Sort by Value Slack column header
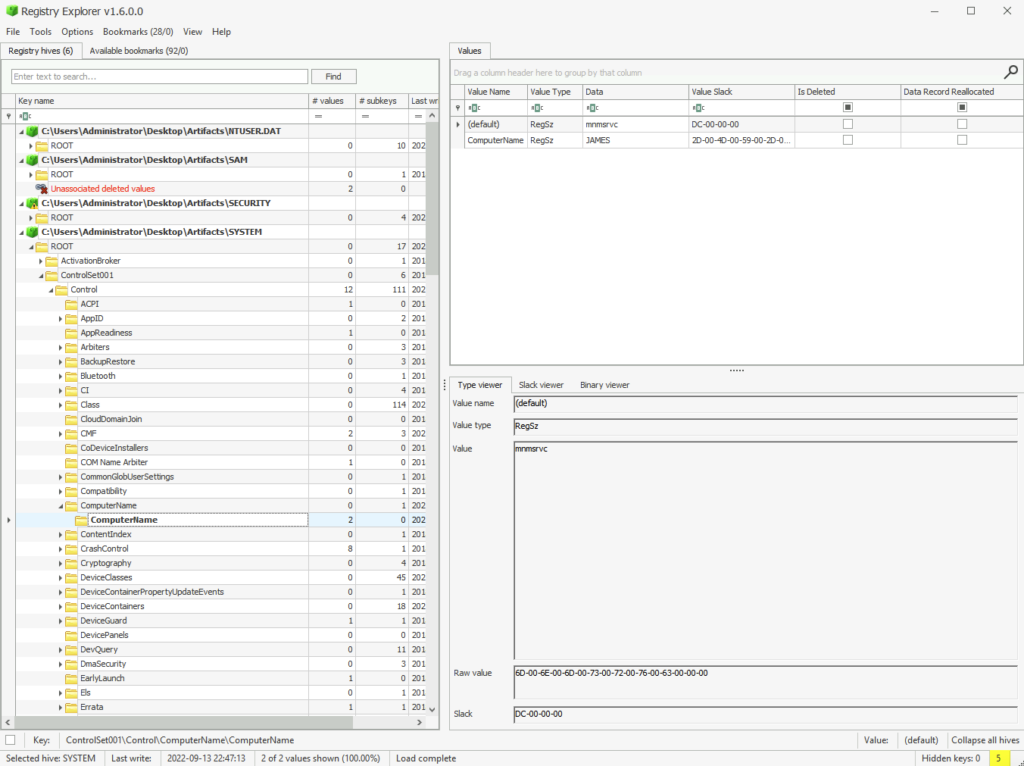The width and height of the screenshot is (1024, 766). click(741, 92)
